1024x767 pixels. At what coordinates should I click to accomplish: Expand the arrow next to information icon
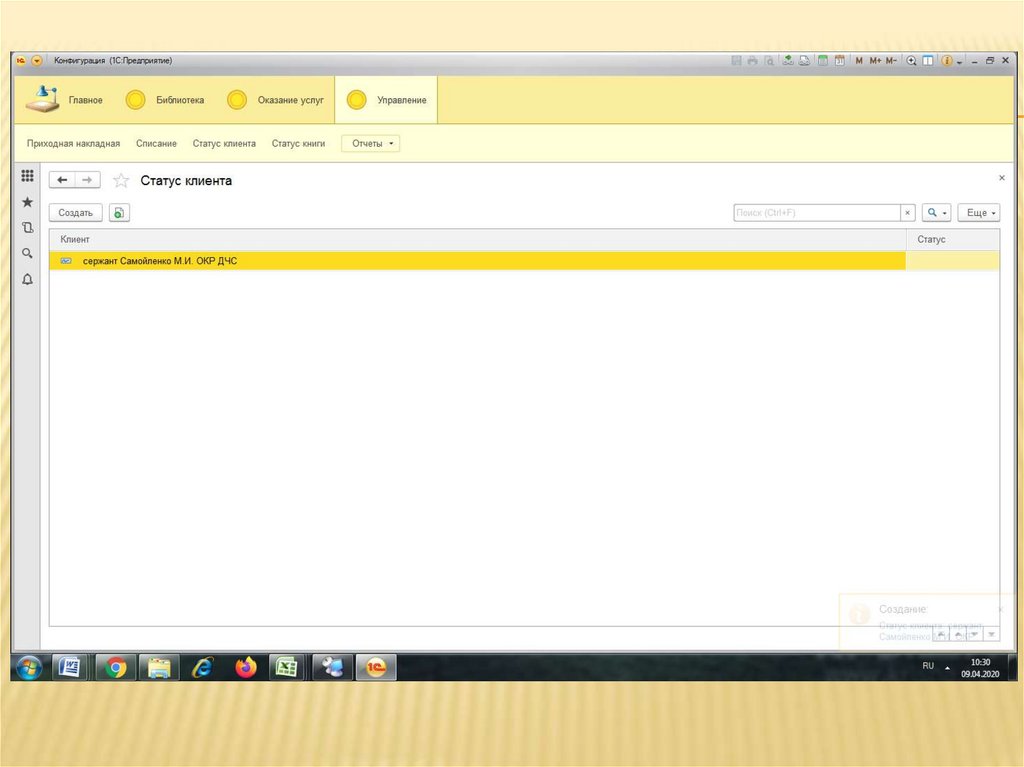959,62
